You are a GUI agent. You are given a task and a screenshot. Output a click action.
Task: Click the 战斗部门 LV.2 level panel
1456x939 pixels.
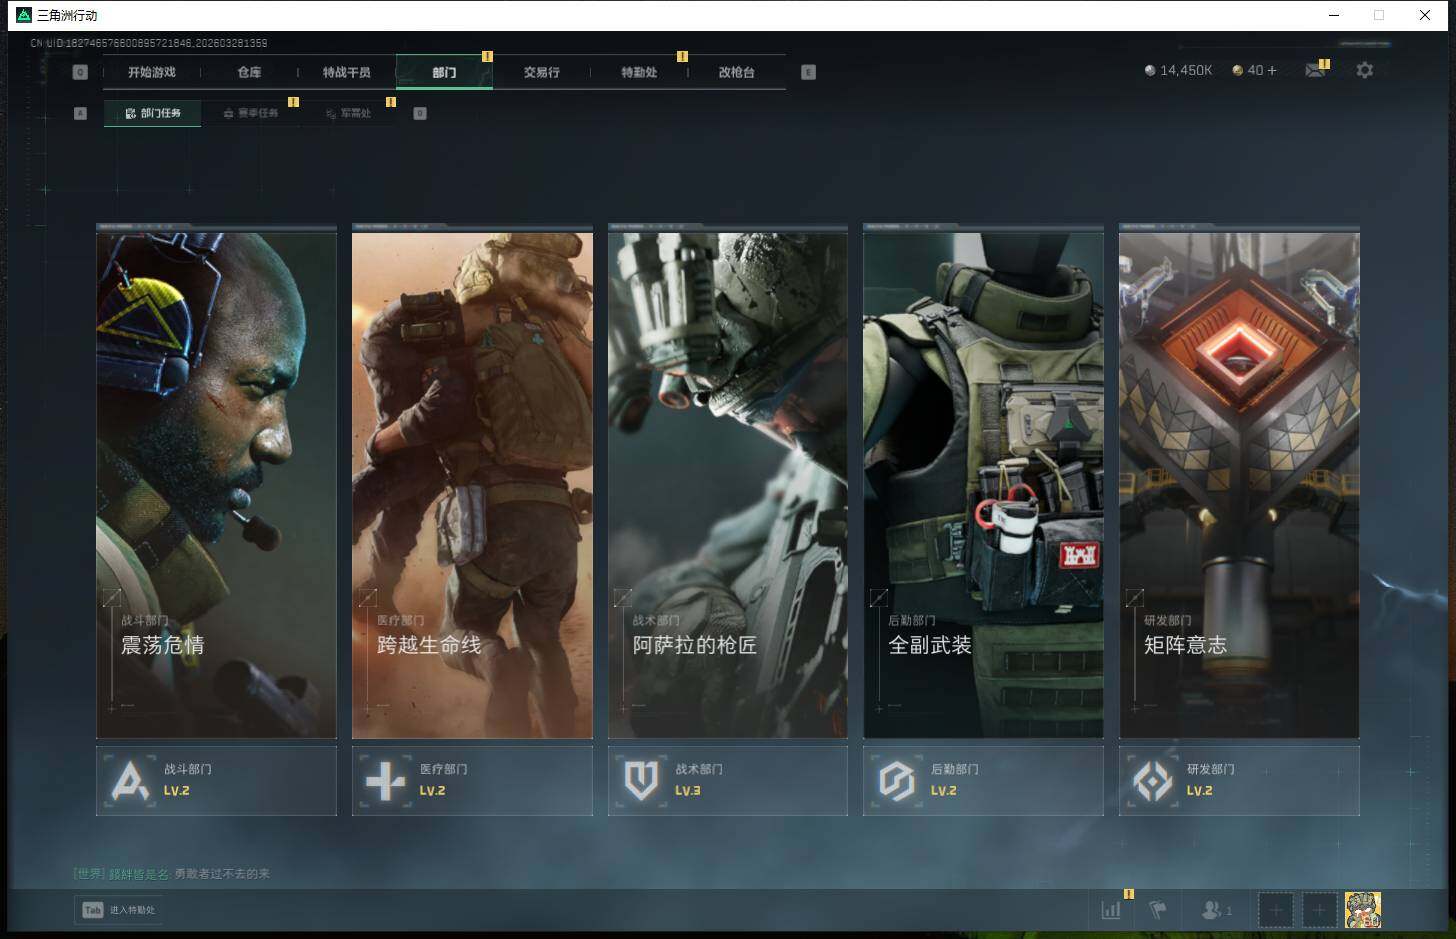216,780
